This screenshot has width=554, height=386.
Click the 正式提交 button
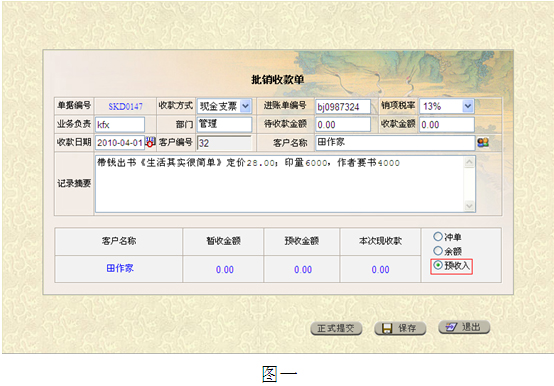coord(336,328)
